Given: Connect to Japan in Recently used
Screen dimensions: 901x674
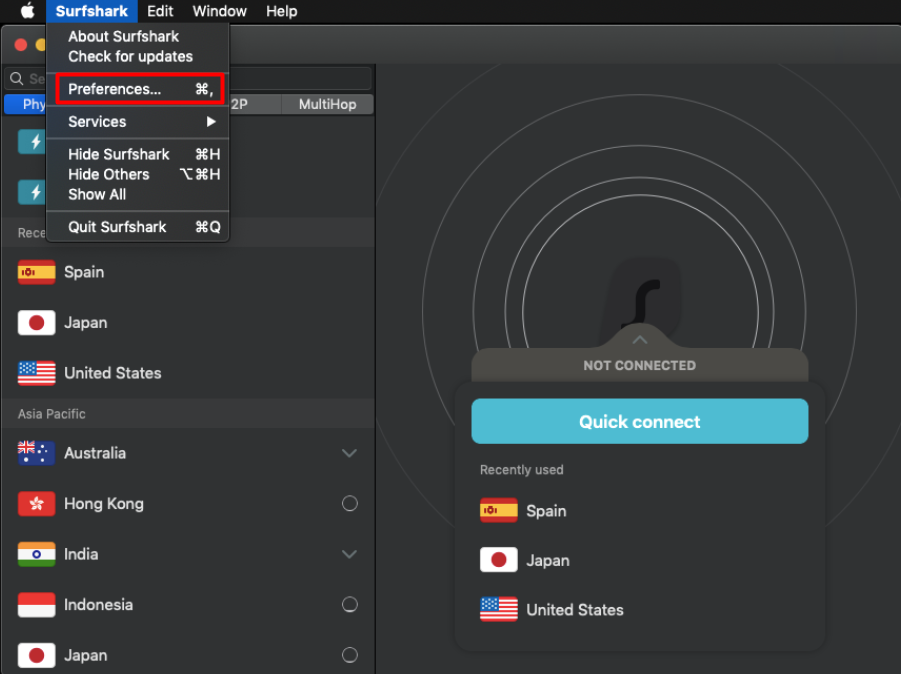Looking at the screenshot, I should point(548,560).
